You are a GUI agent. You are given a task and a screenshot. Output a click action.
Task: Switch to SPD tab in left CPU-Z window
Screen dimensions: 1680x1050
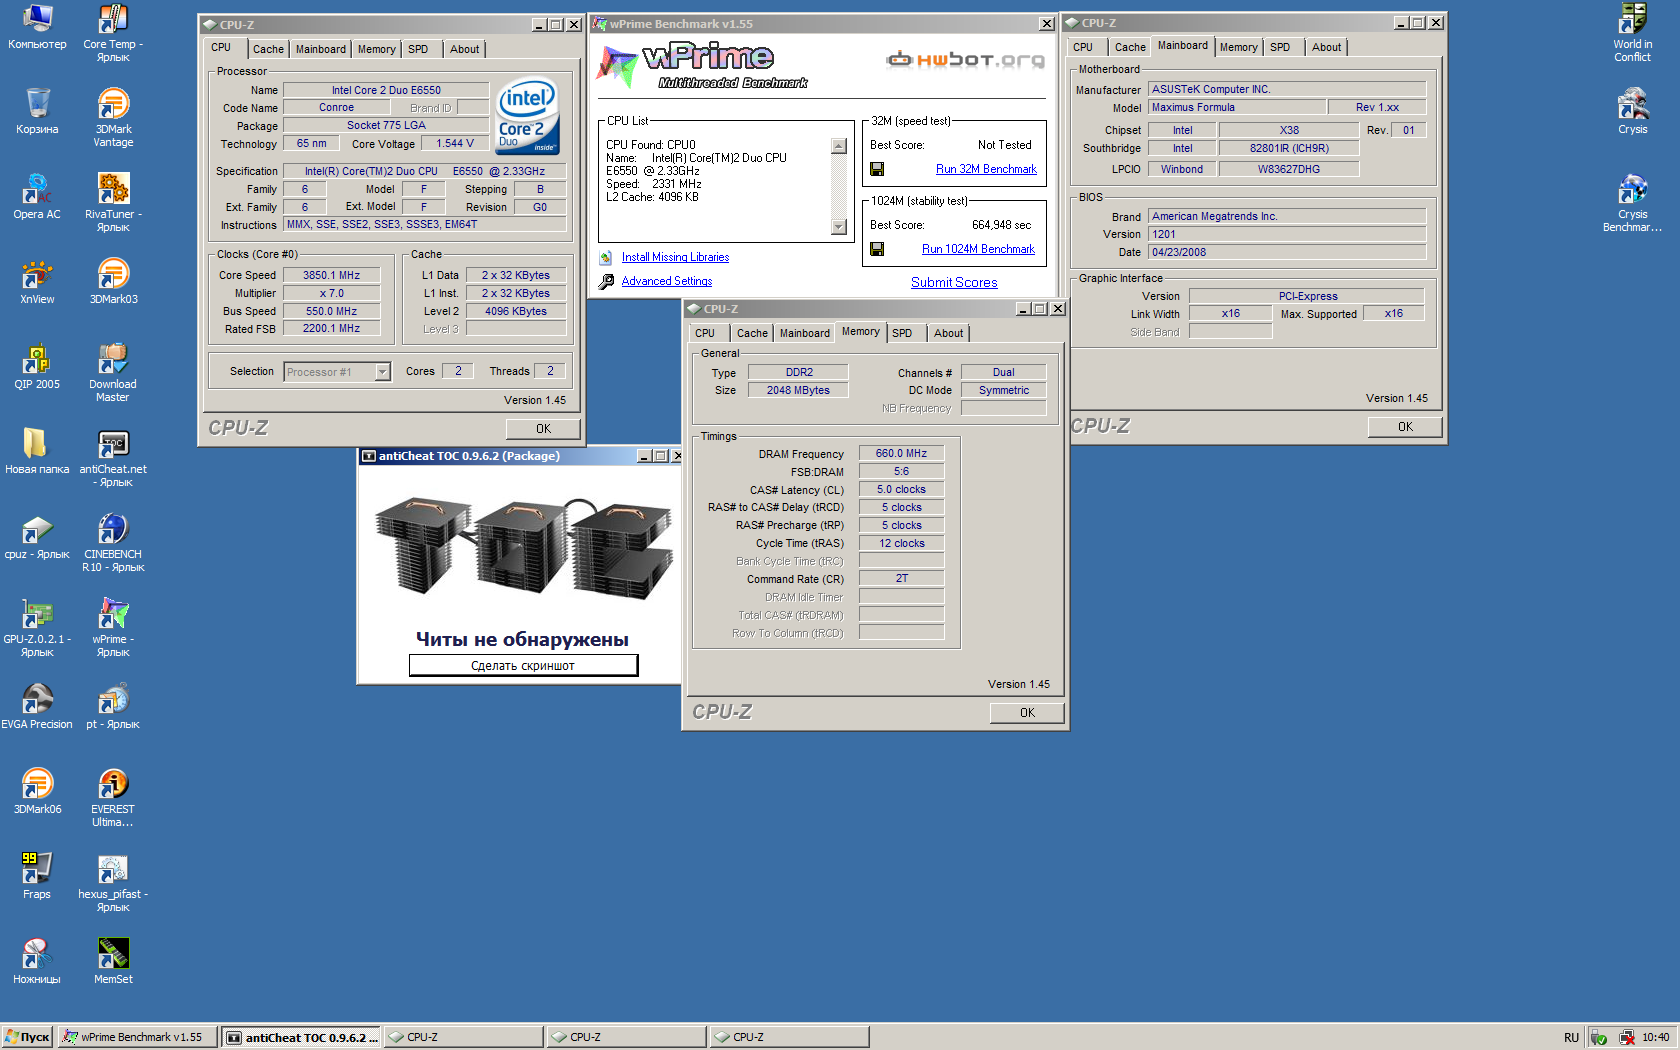418,49
